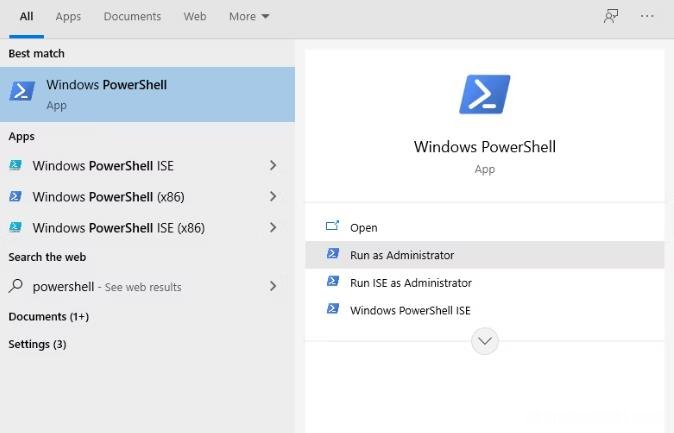Viewport: 674px width, 433px height.
Task: Click the Best match heading
Action: click(37, 54)
